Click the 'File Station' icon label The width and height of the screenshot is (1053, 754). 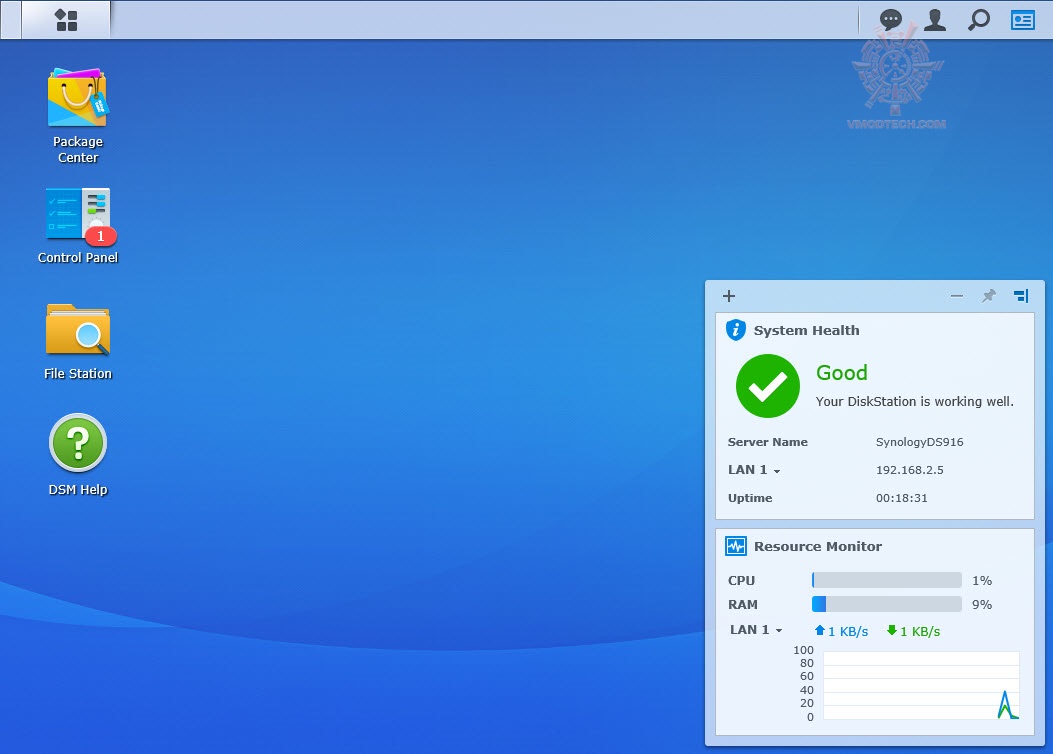pyautogui.click(x=78, y=374)
